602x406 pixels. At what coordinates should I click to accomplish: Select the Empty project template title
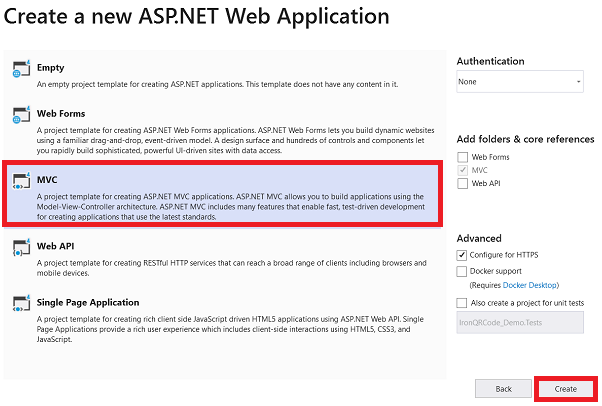pos(50,68)
